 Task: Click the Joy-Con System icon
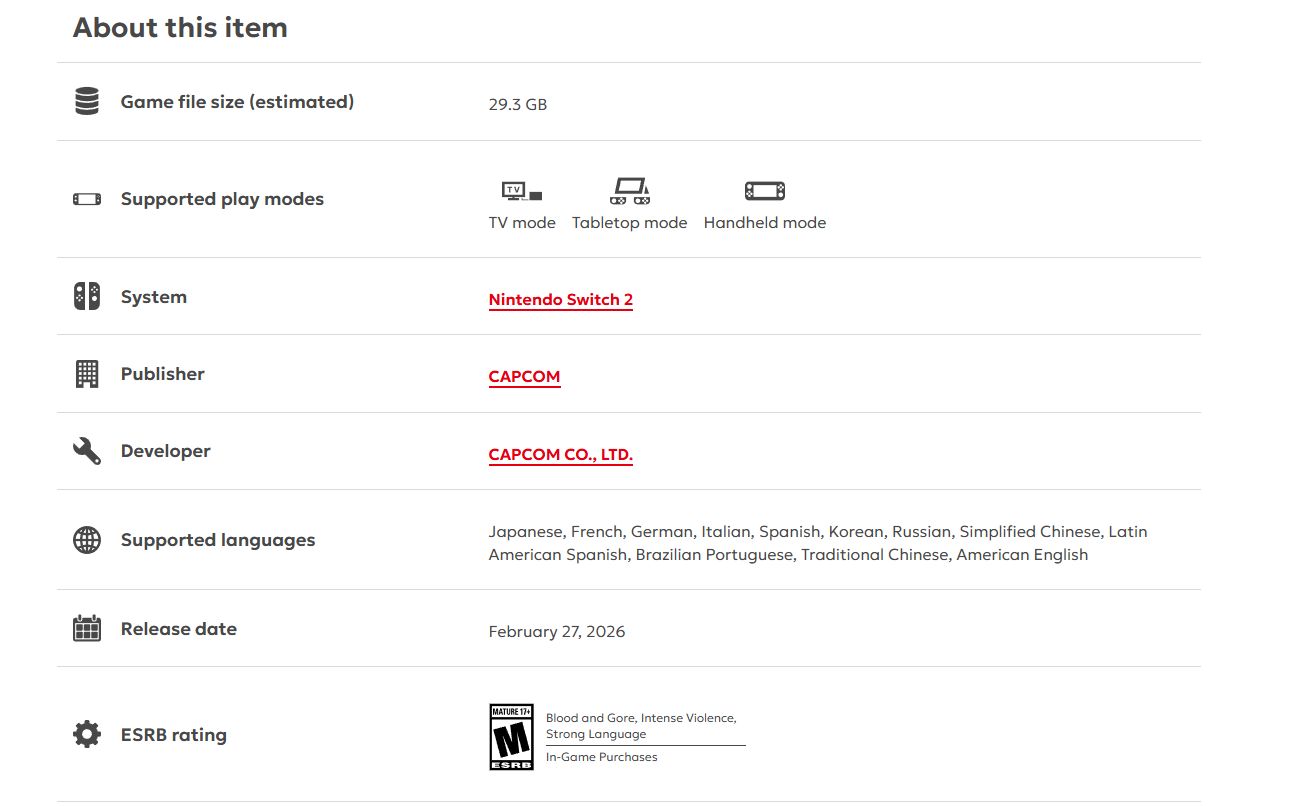pyautogui.click(x=87, y=296)
